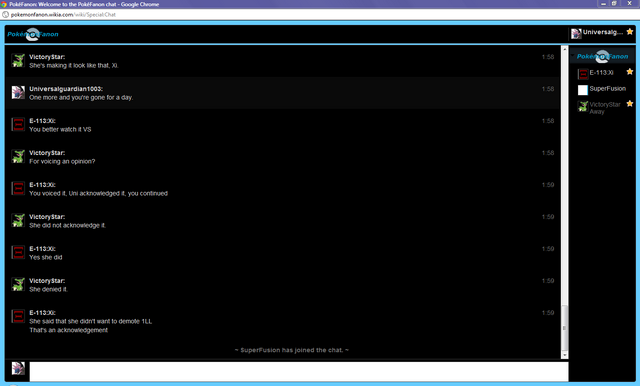Click the gold star next to E-113 in user list
The height and width of the screenshot is (386, 640).
tap(630, 72)
